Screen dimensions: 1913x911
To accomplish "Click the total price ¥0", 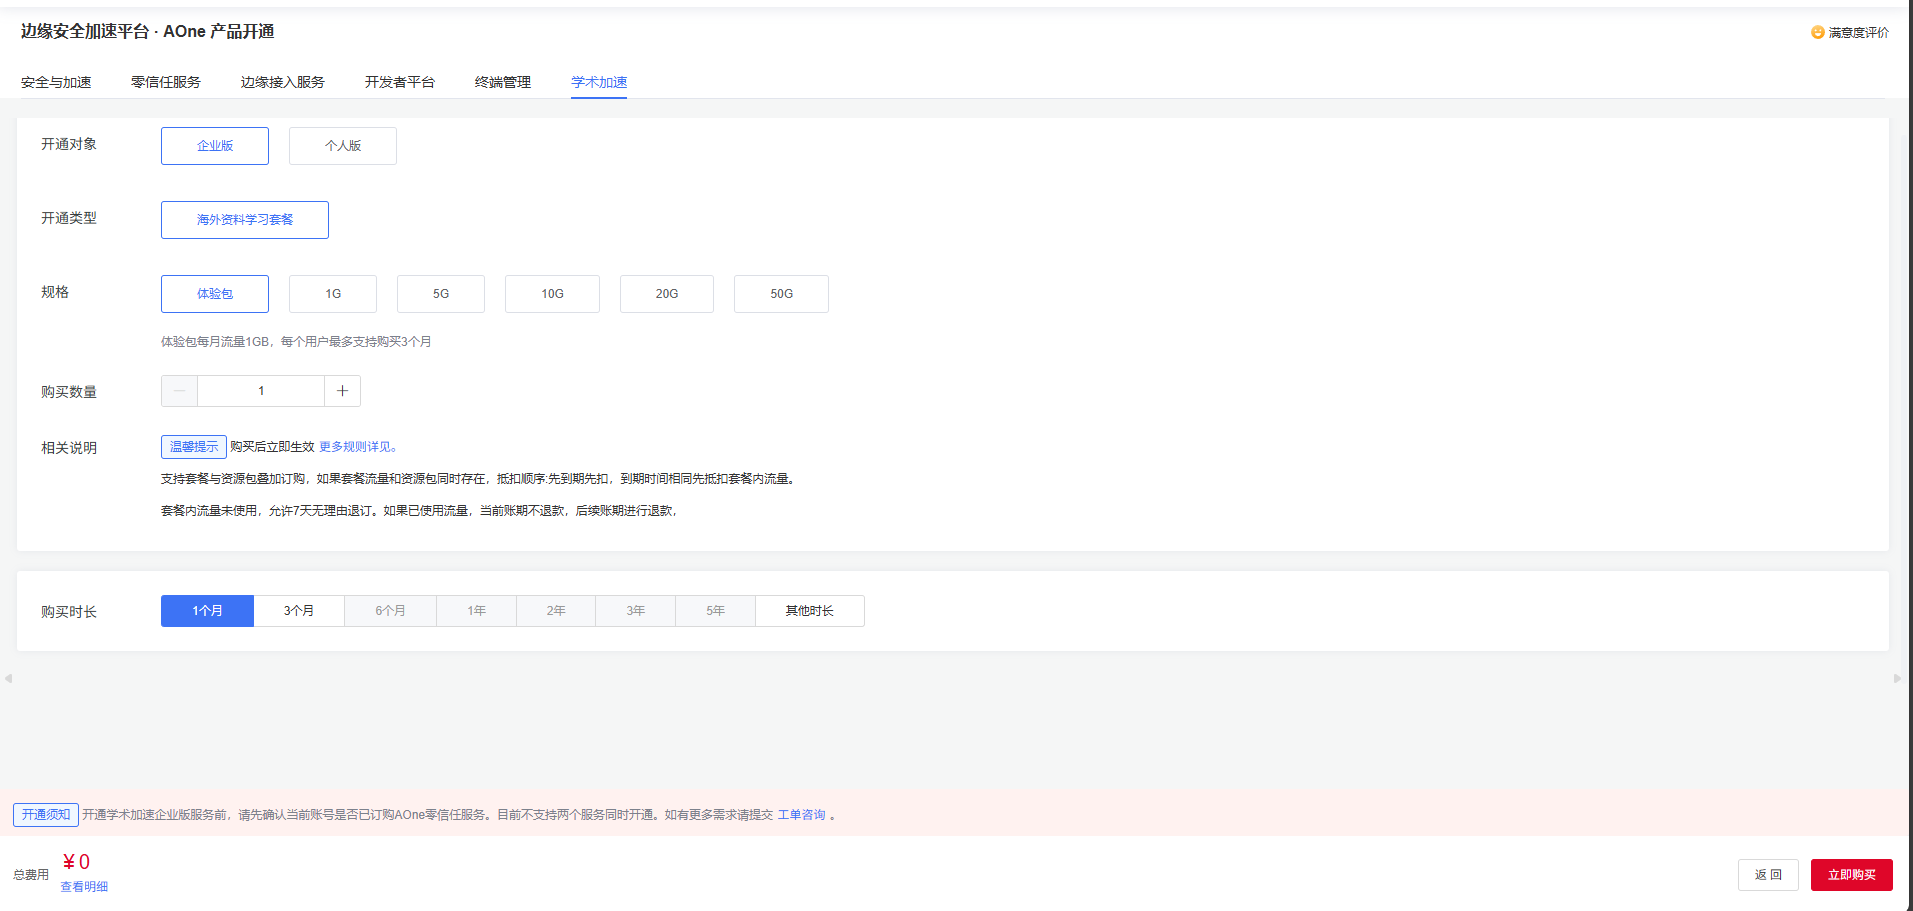I will [76, 862].
